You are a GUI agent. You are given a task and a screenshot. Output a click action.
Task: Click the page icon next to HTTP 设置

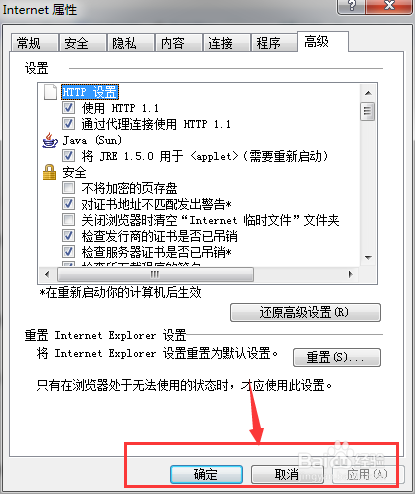point(50,92)
